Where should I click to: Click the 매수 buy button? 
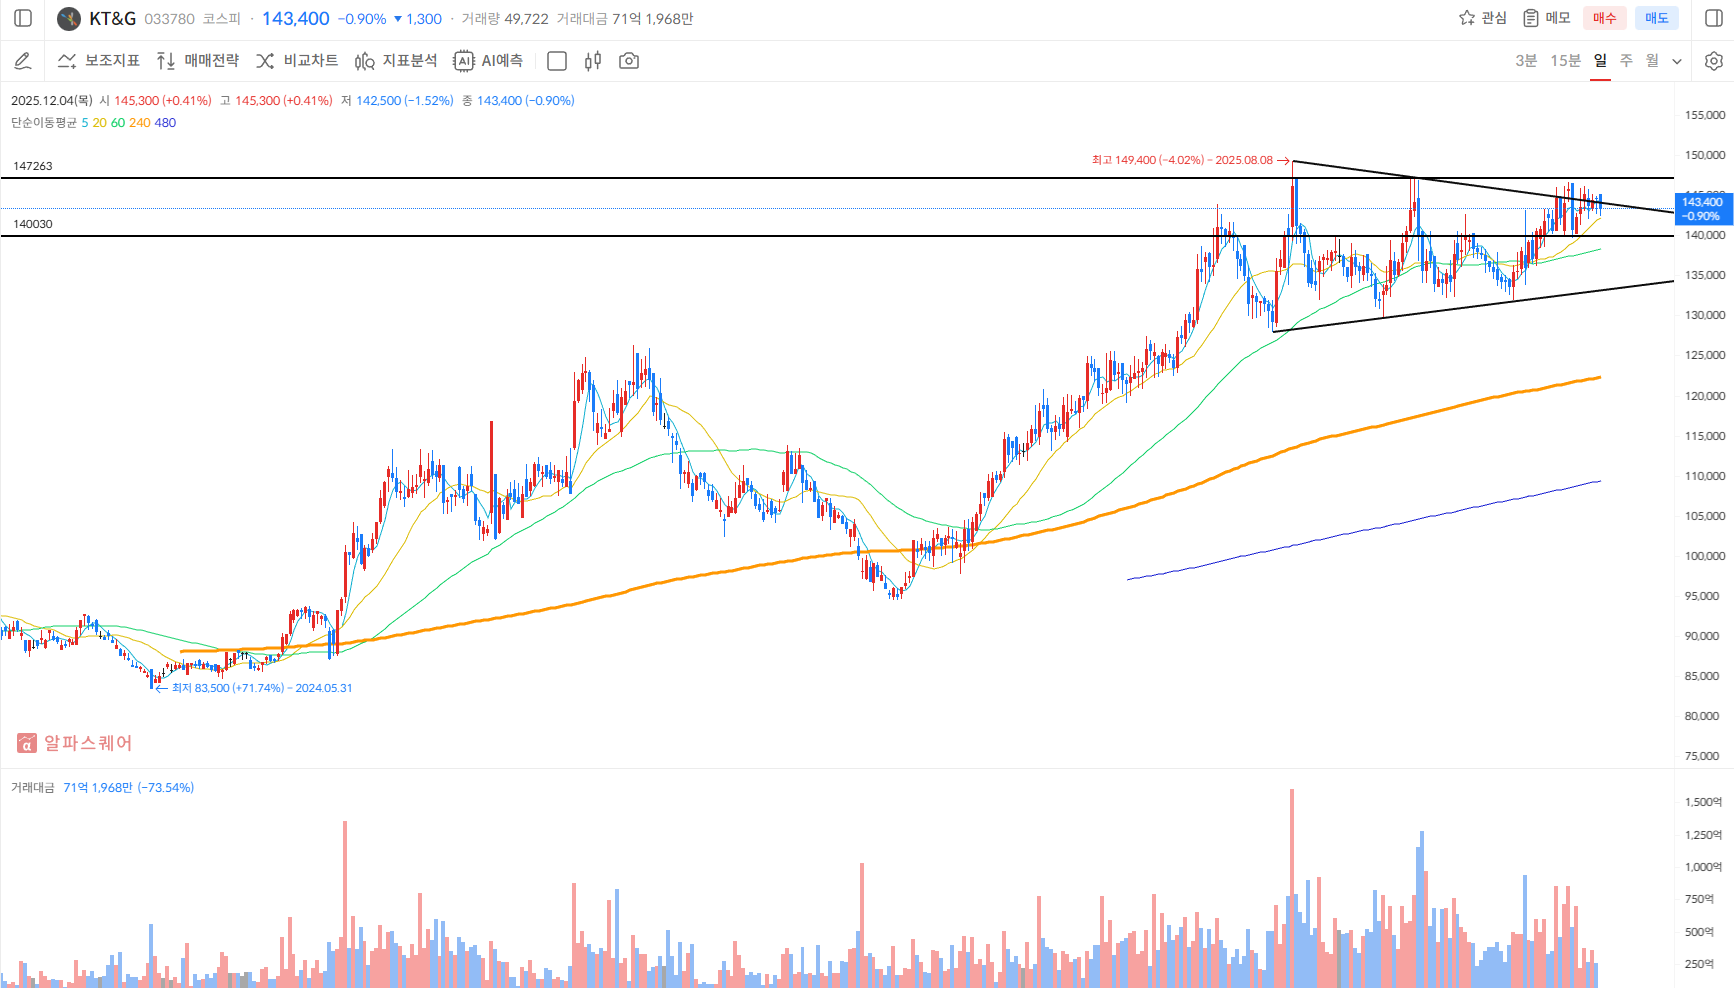(1604, 18)
